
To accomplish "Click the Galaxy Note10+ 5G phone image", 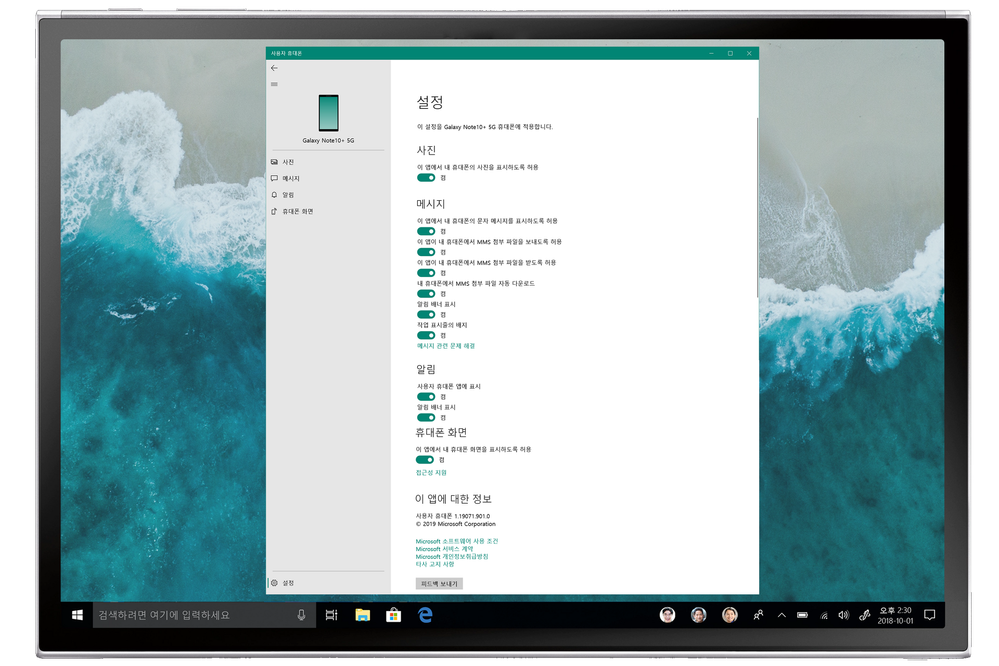I will pos(329,113).
